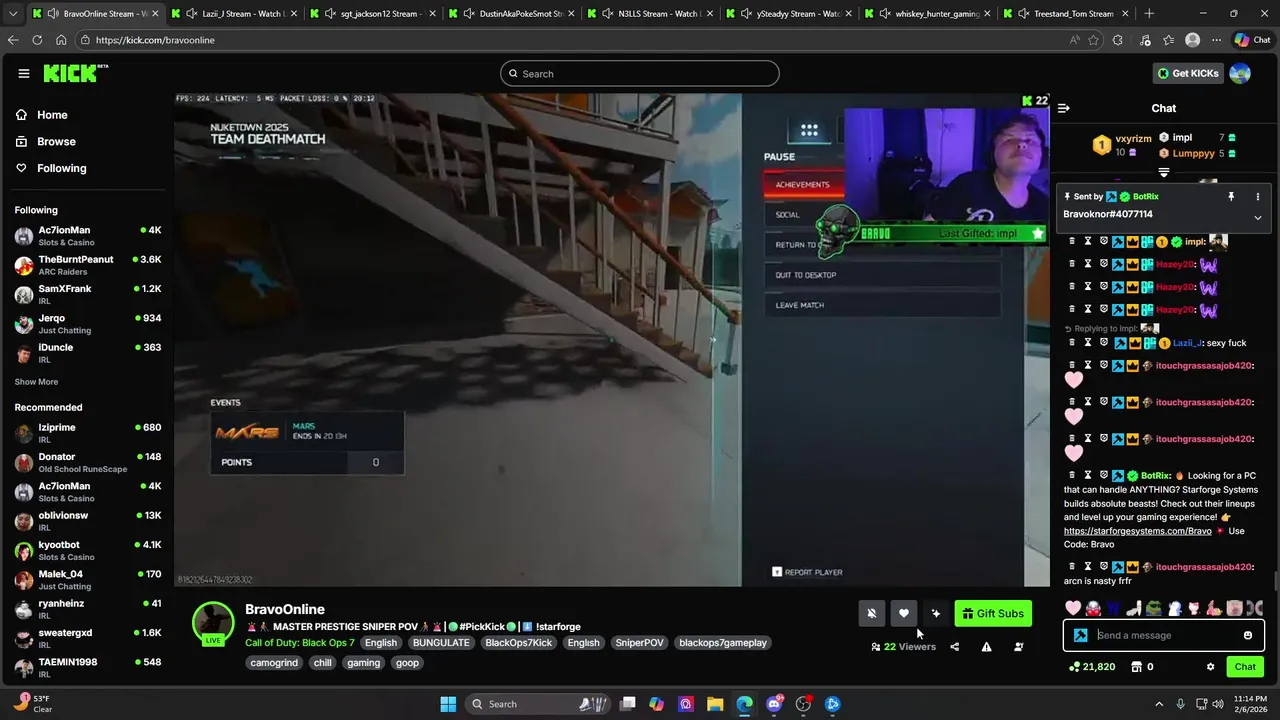Click the chat panel scrollbar
1280x720 pixels.
[x=1275, y=580]
